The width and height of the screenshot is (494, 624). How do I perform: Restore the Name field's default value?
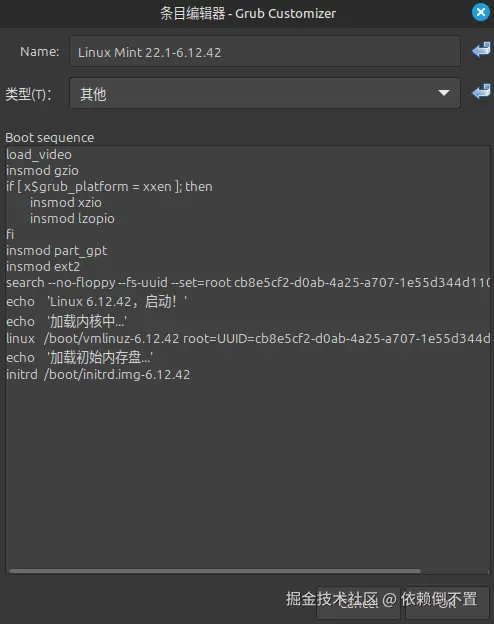click(481, 51)
